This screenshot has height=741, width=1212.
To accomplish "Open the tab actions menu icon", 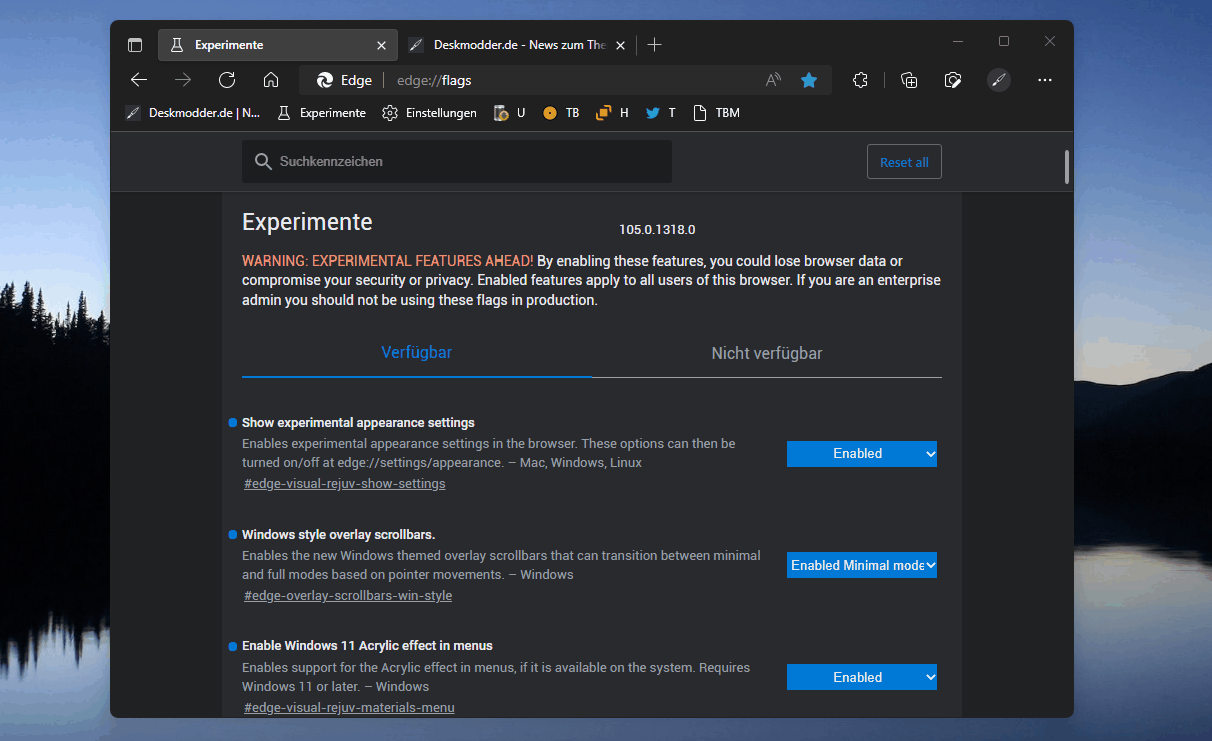I will (x=135, y=45).
